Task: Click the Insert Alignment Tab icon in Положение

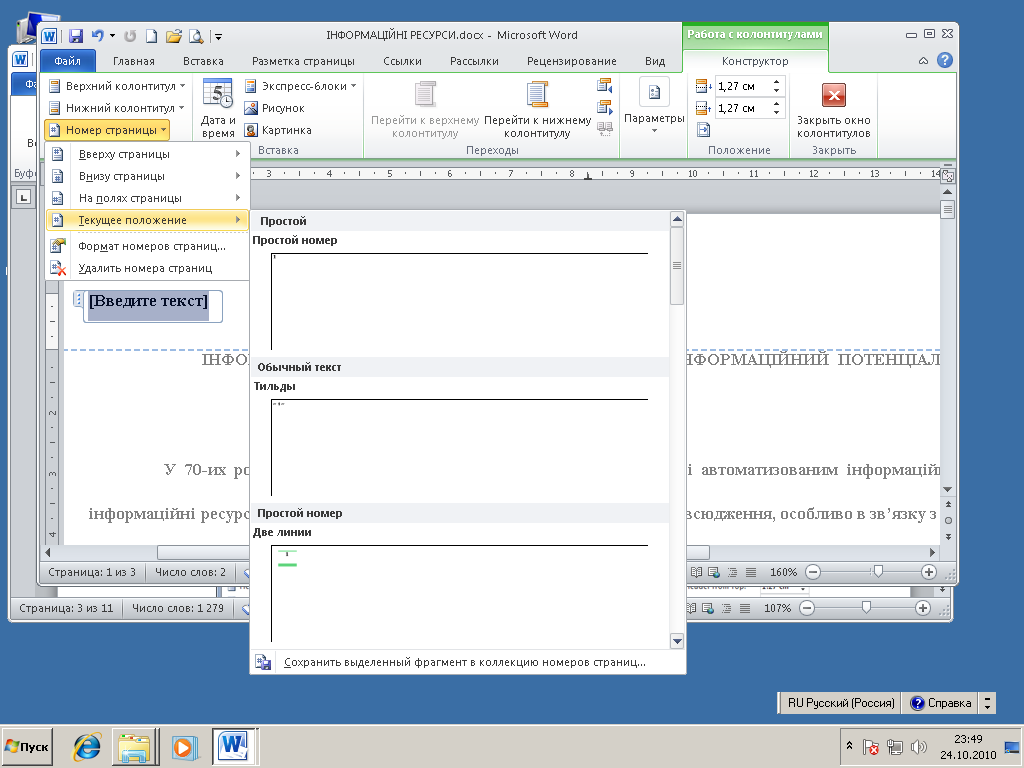Action: [x=703, y=129]
